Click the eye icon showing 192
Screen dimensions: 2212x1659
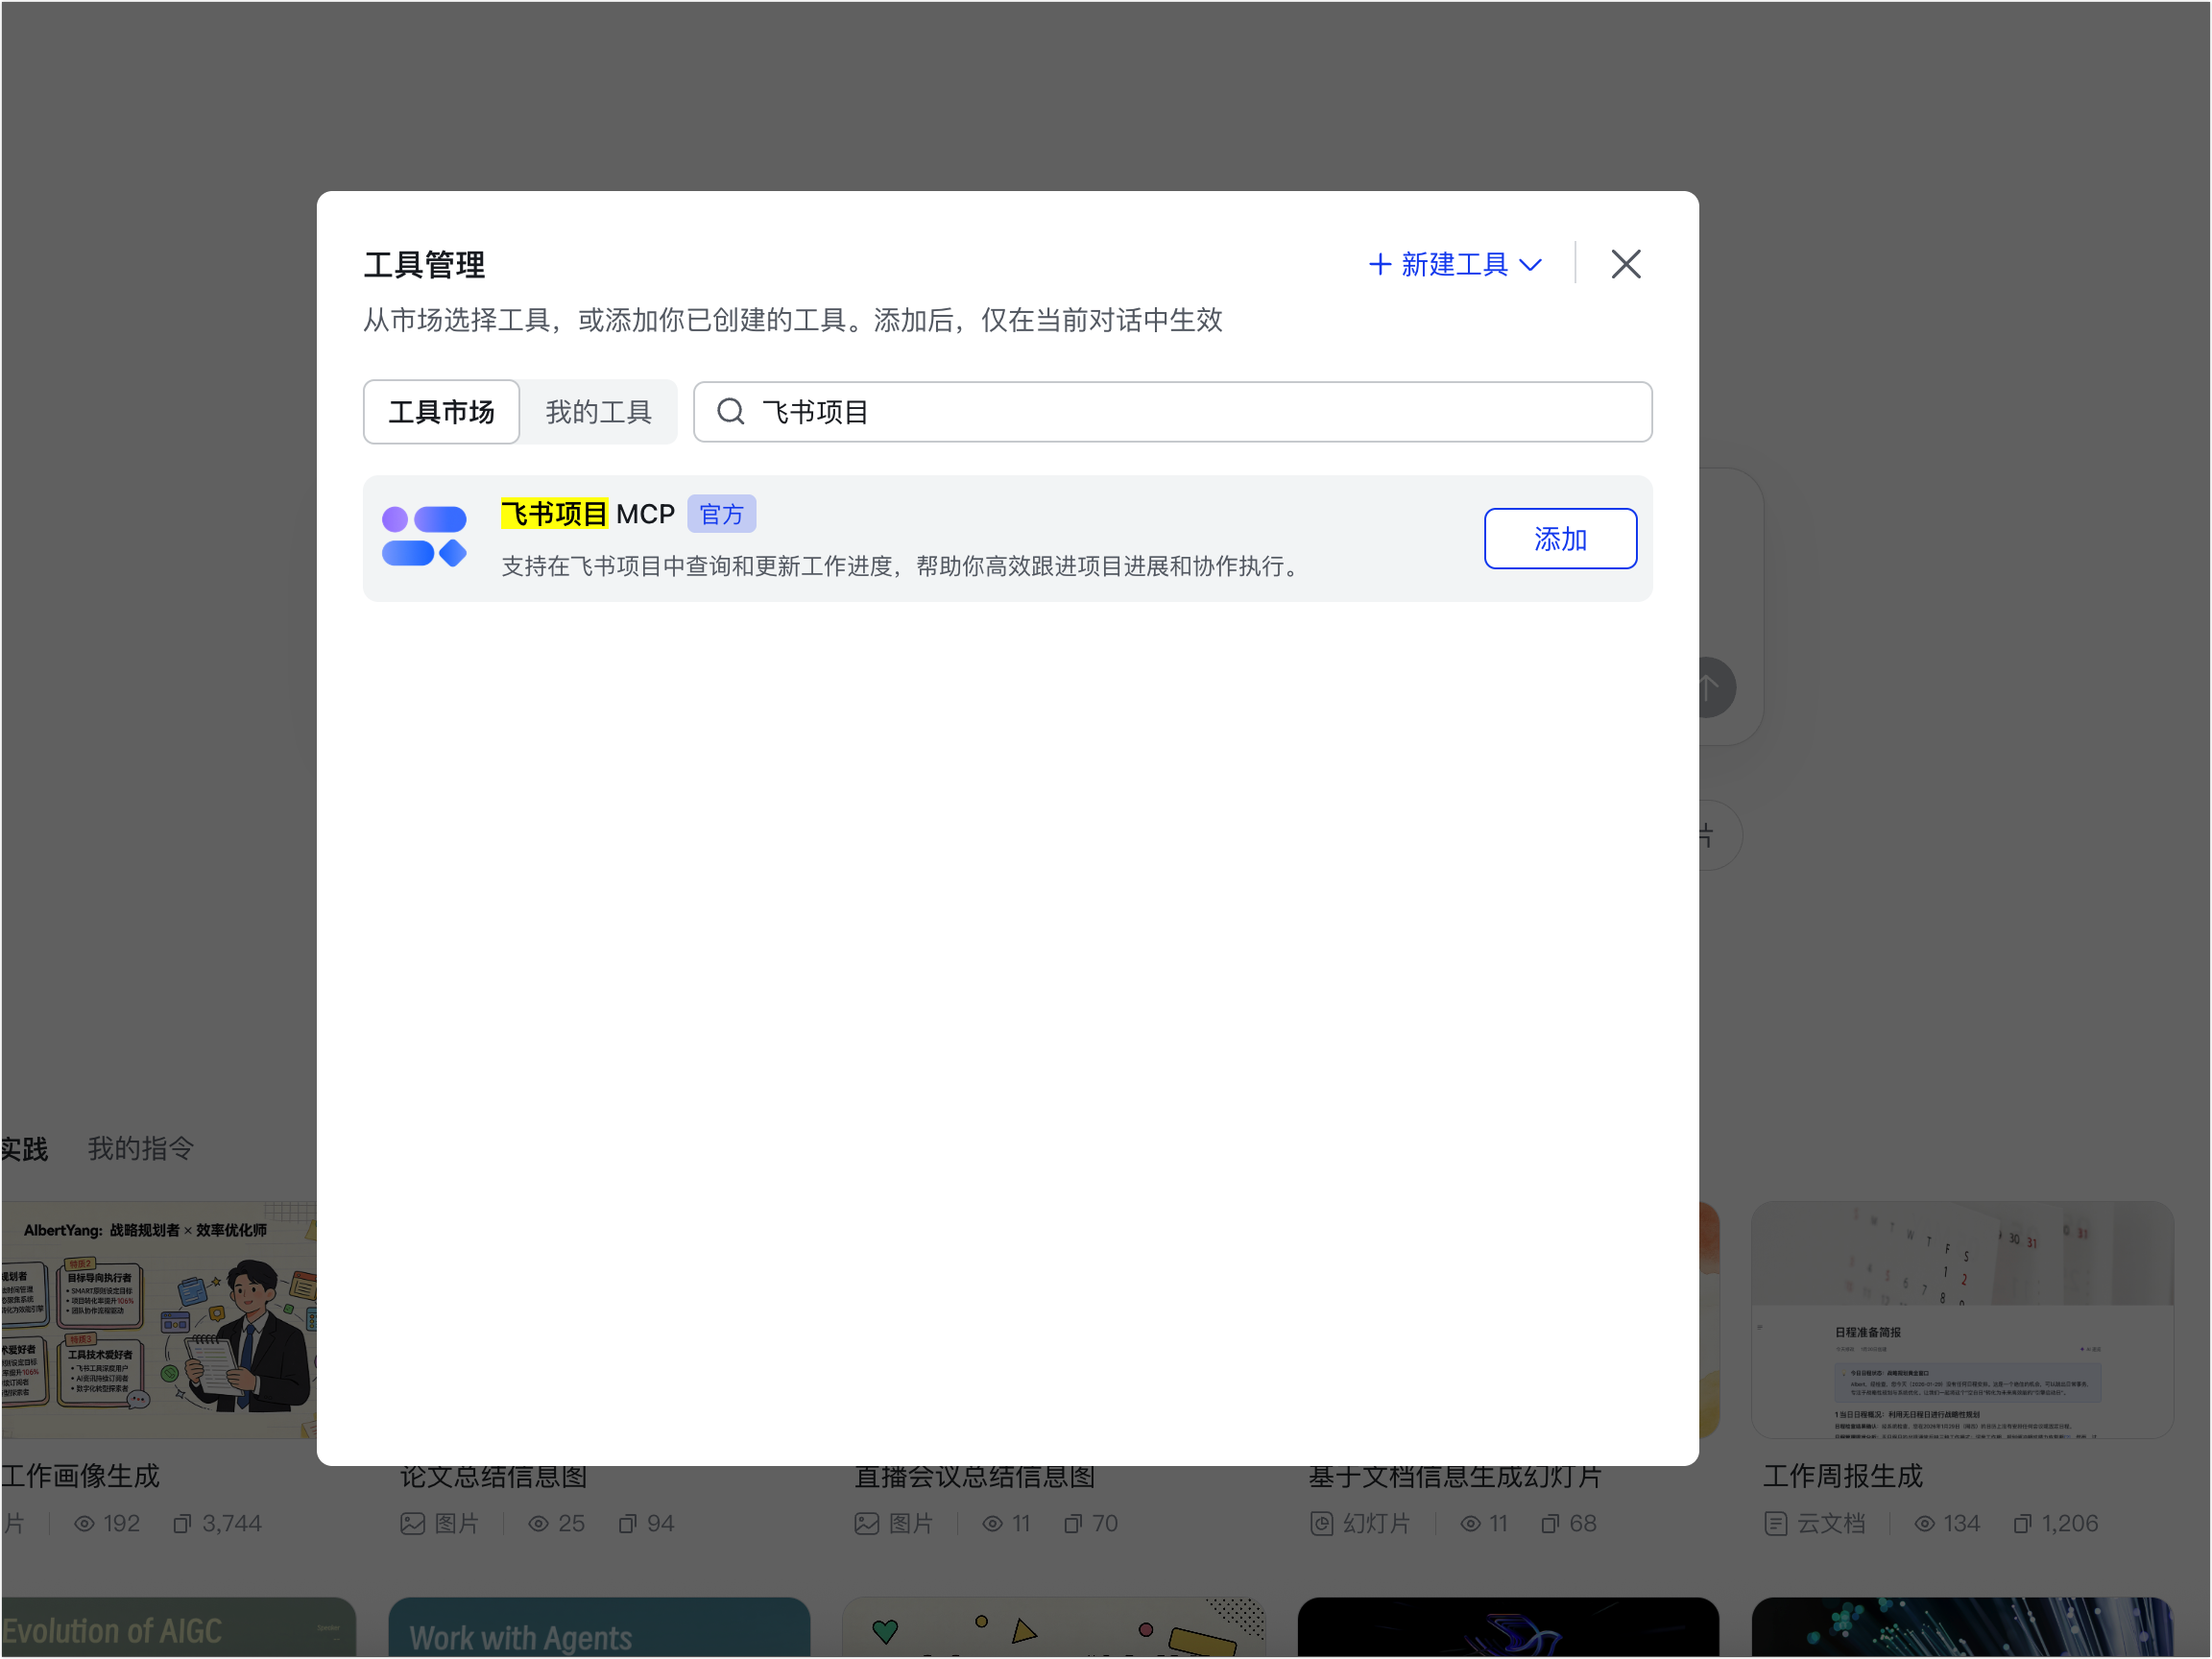[x=84, y=1524]
